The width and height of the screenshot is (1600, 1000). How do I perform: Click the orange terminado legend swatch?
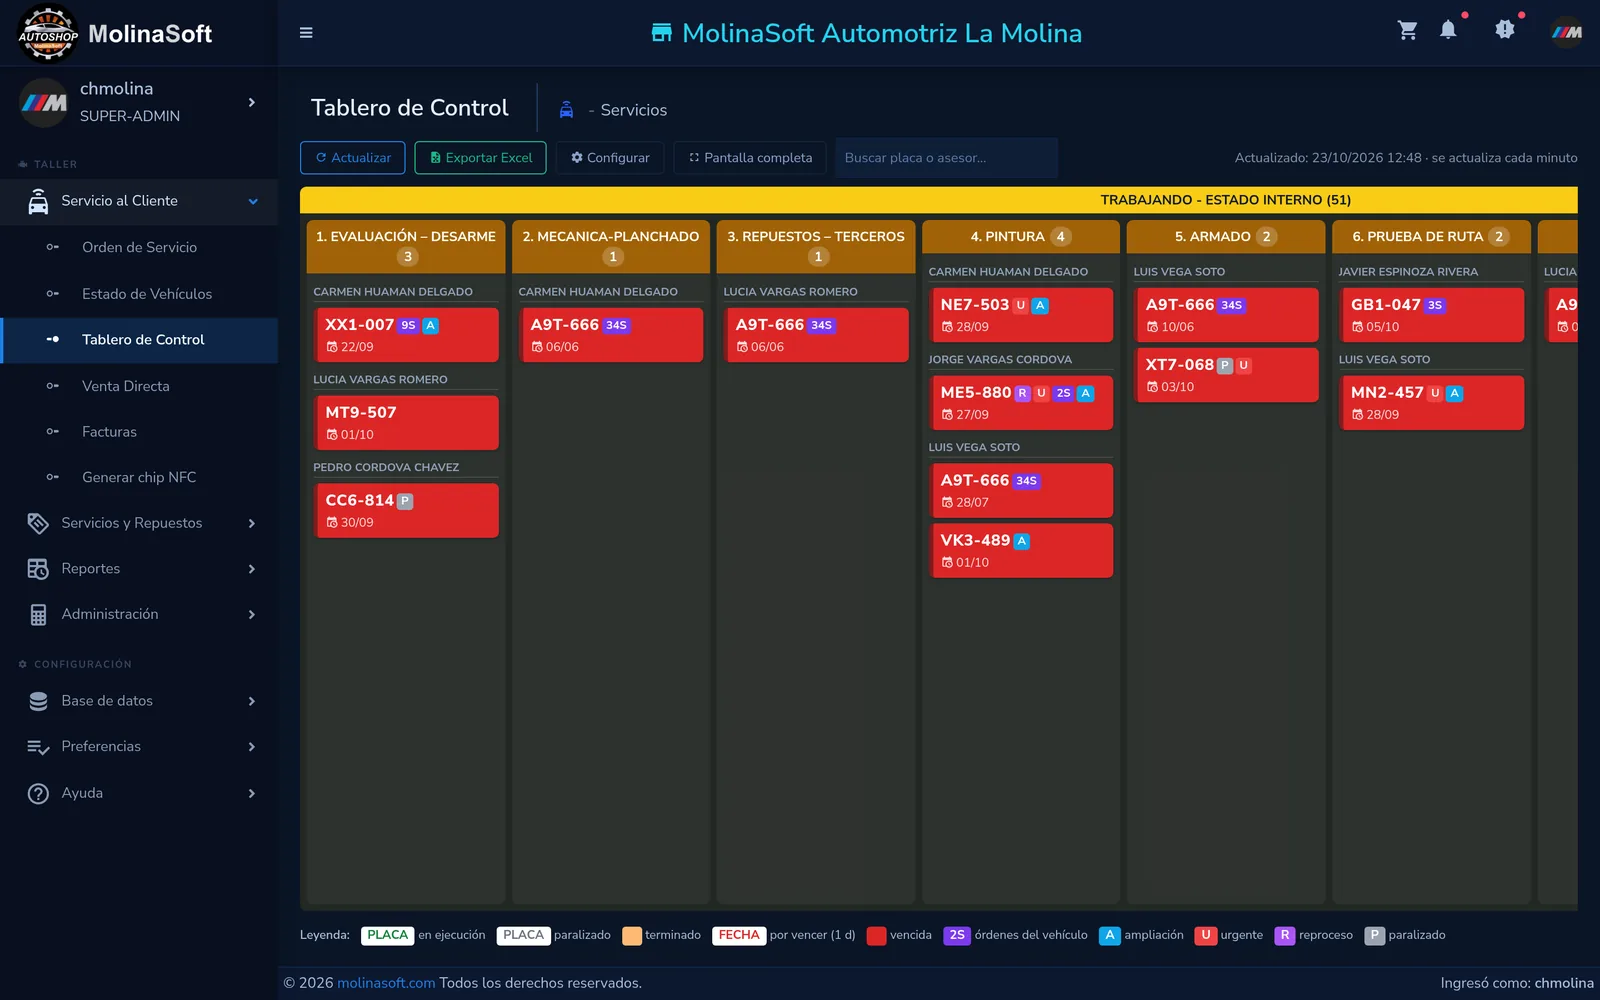click(x=631, y=936)
